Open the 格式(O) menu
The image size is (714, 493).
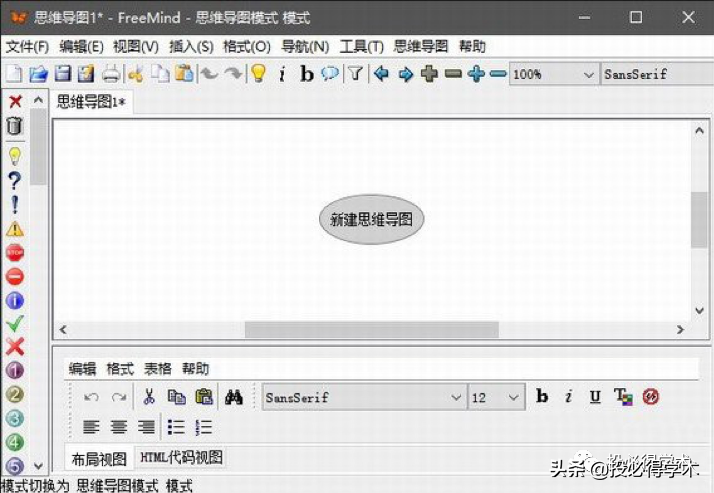tap(247, 46)
